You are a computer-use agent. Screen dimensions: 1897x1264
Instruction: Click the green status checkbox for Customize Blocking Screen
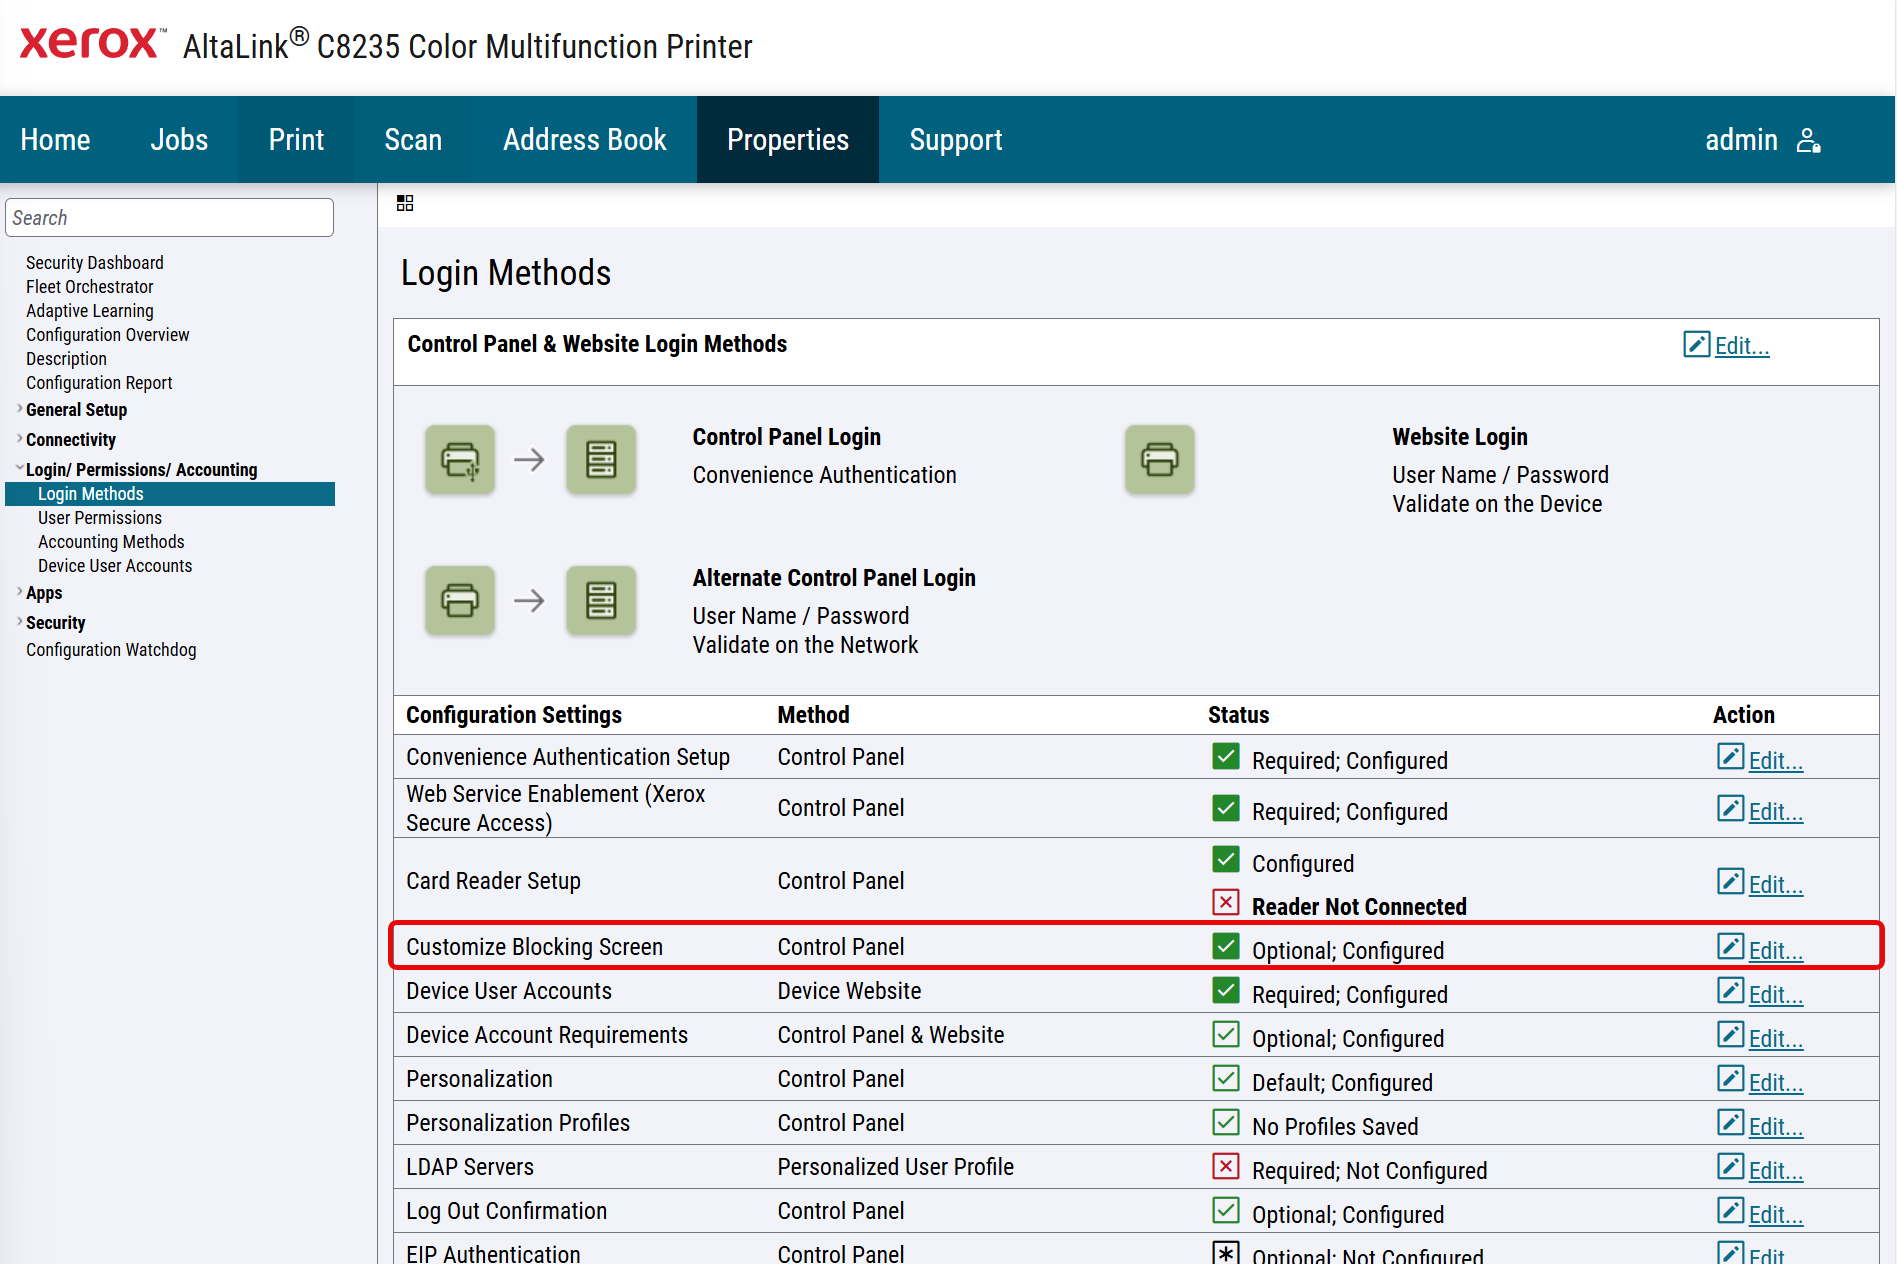tap(1225, 947)
